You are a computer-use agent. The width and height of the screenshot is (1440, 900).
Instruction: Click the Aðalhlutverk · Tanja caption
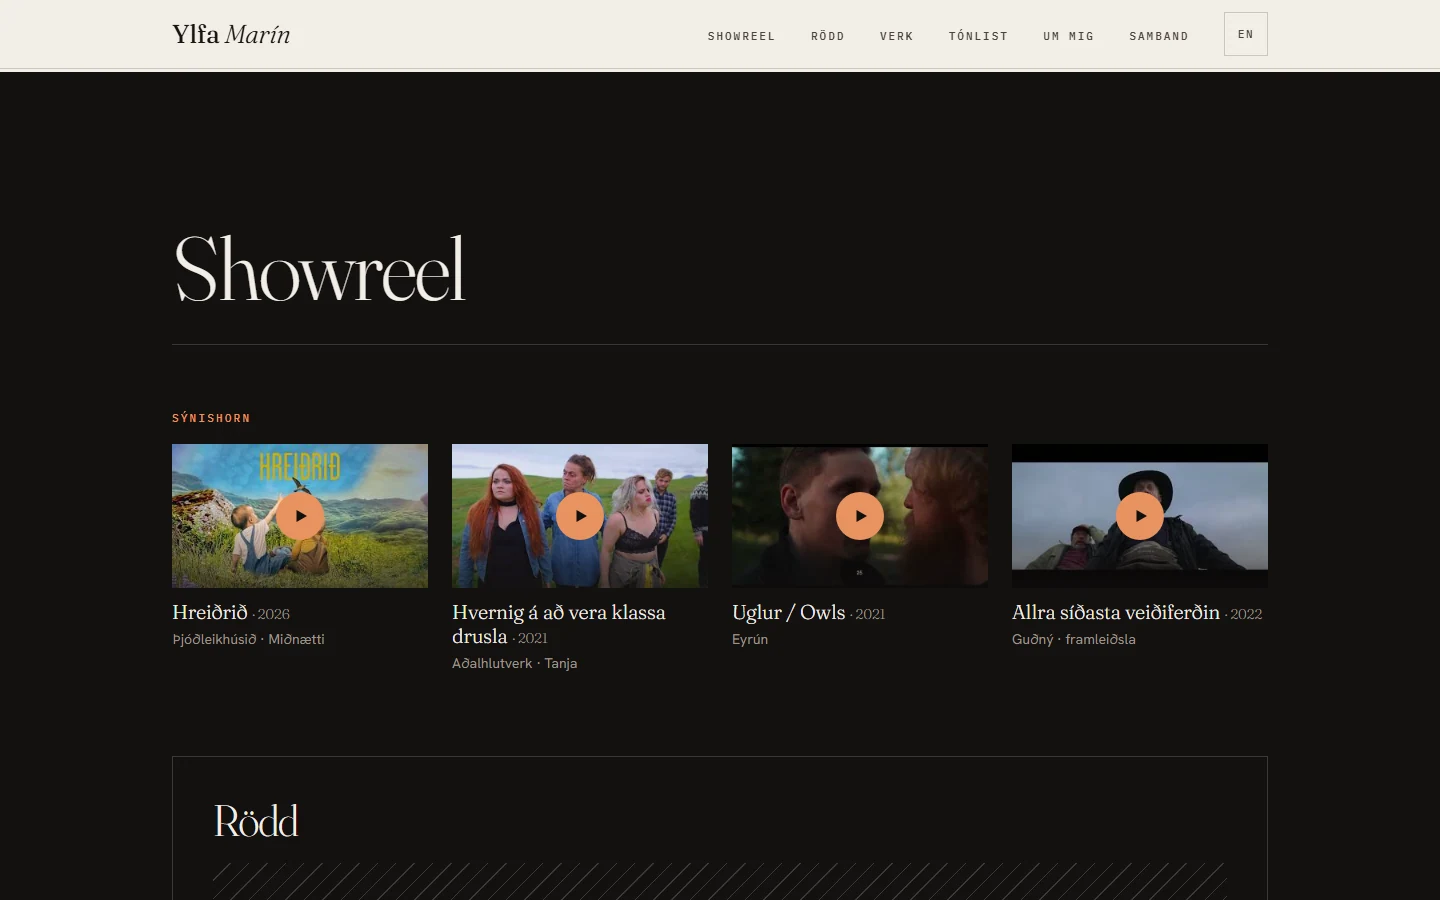tap(515, 663)
